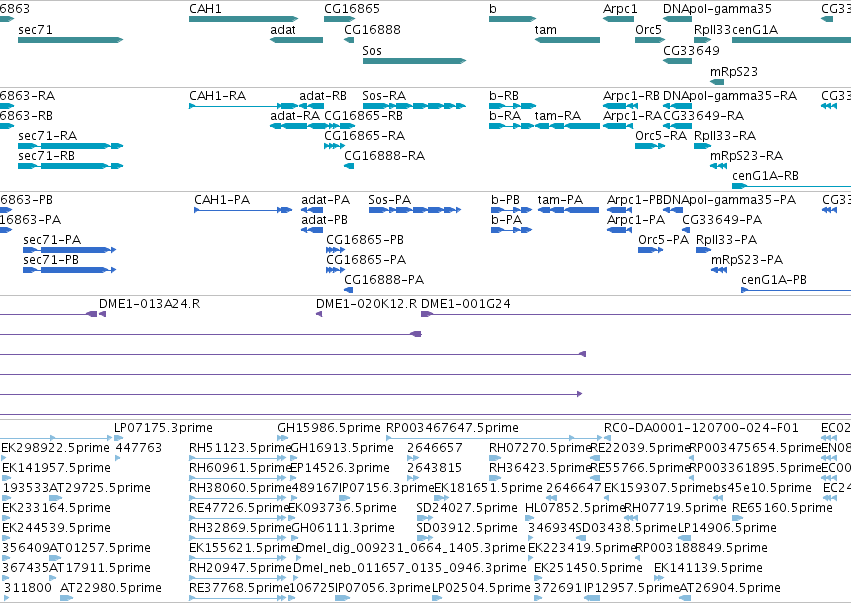The width and height of the screenshot is (851, 603).
Task: Click the cenG1A gene label
Action: coord(755,29)
